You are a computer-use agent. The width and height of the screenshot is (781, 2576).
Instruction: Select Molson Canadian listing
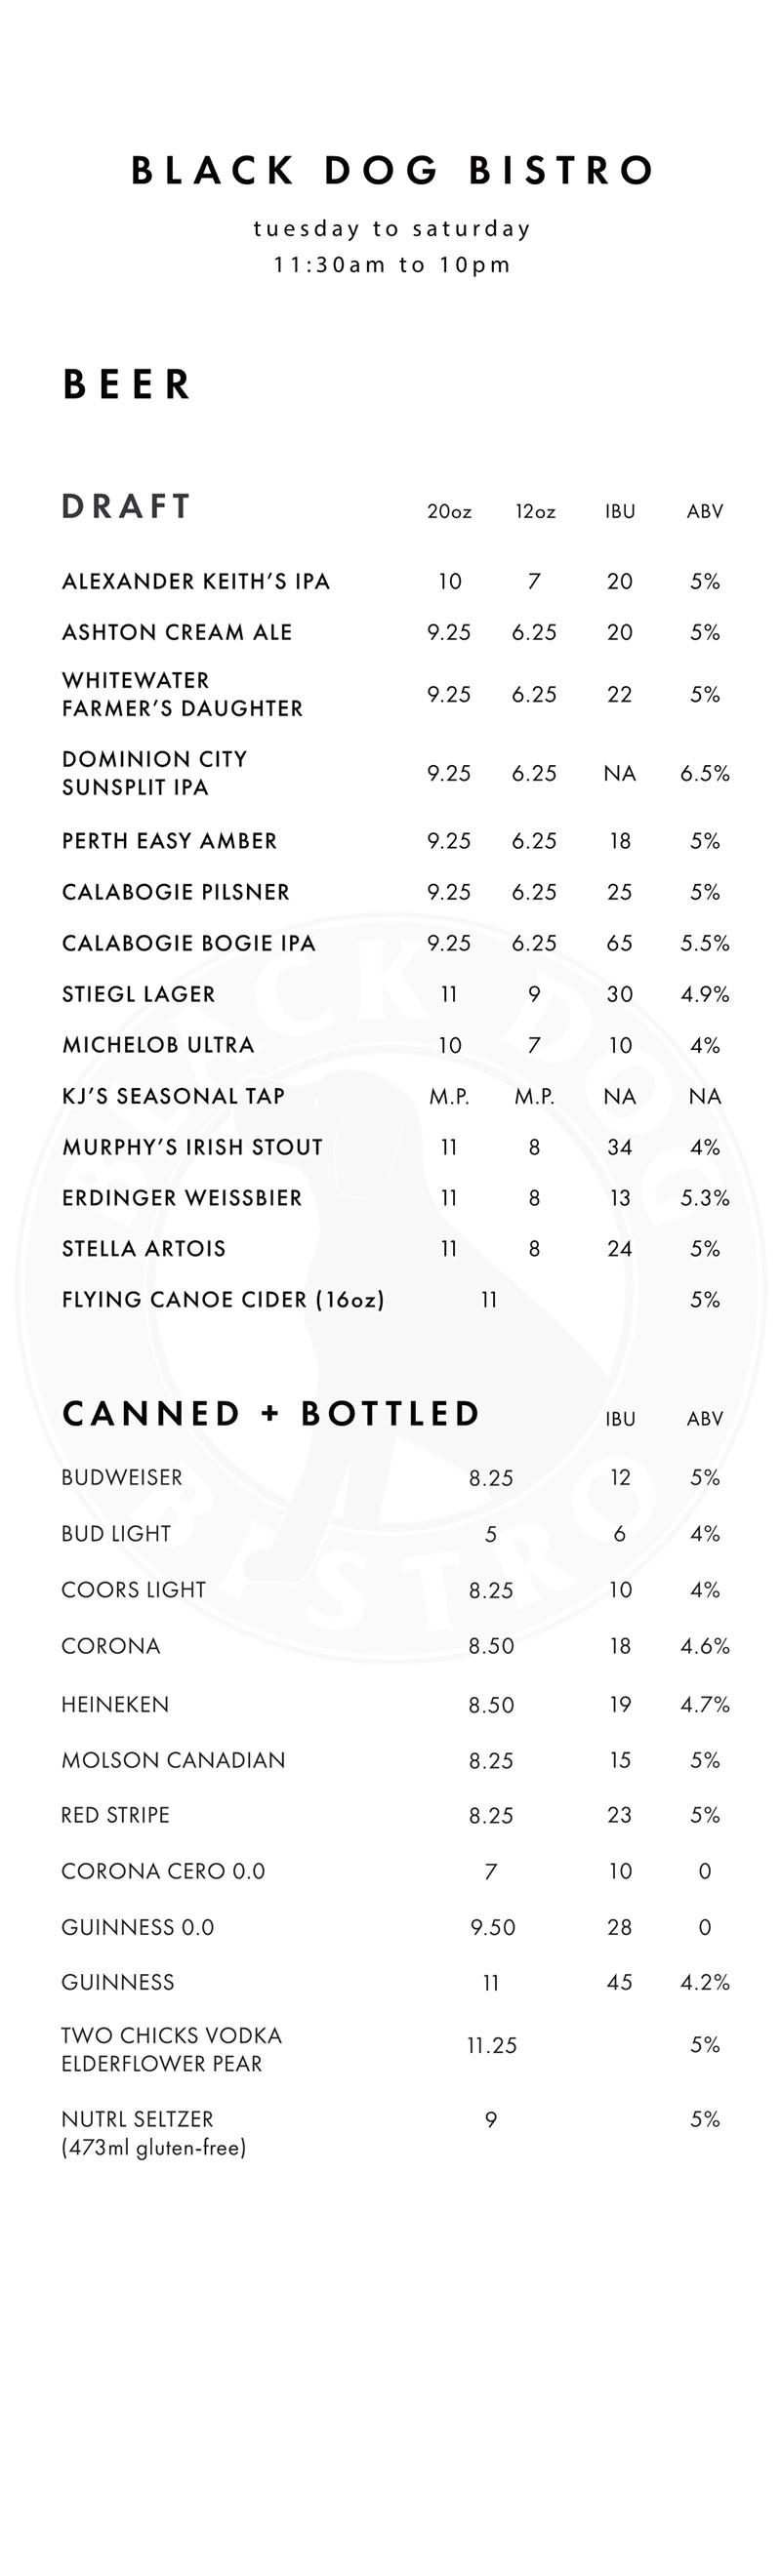[x=173, y=1761]
